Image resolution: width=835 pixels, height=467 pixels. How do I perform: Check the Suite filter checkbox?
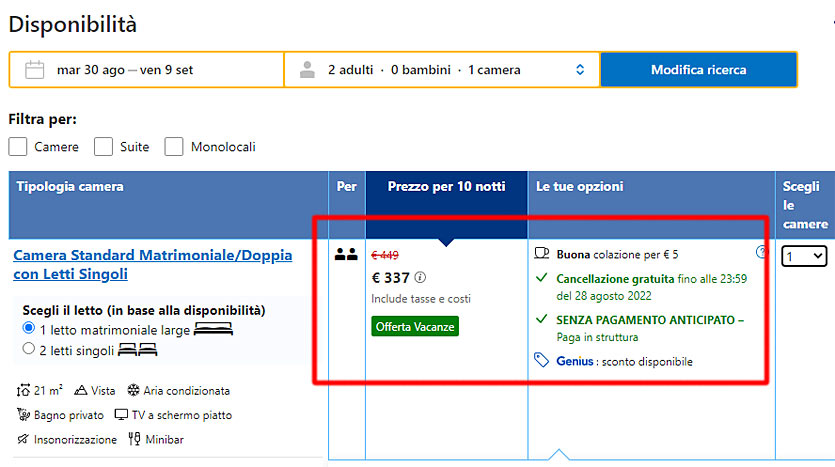[x=103, y=146]
